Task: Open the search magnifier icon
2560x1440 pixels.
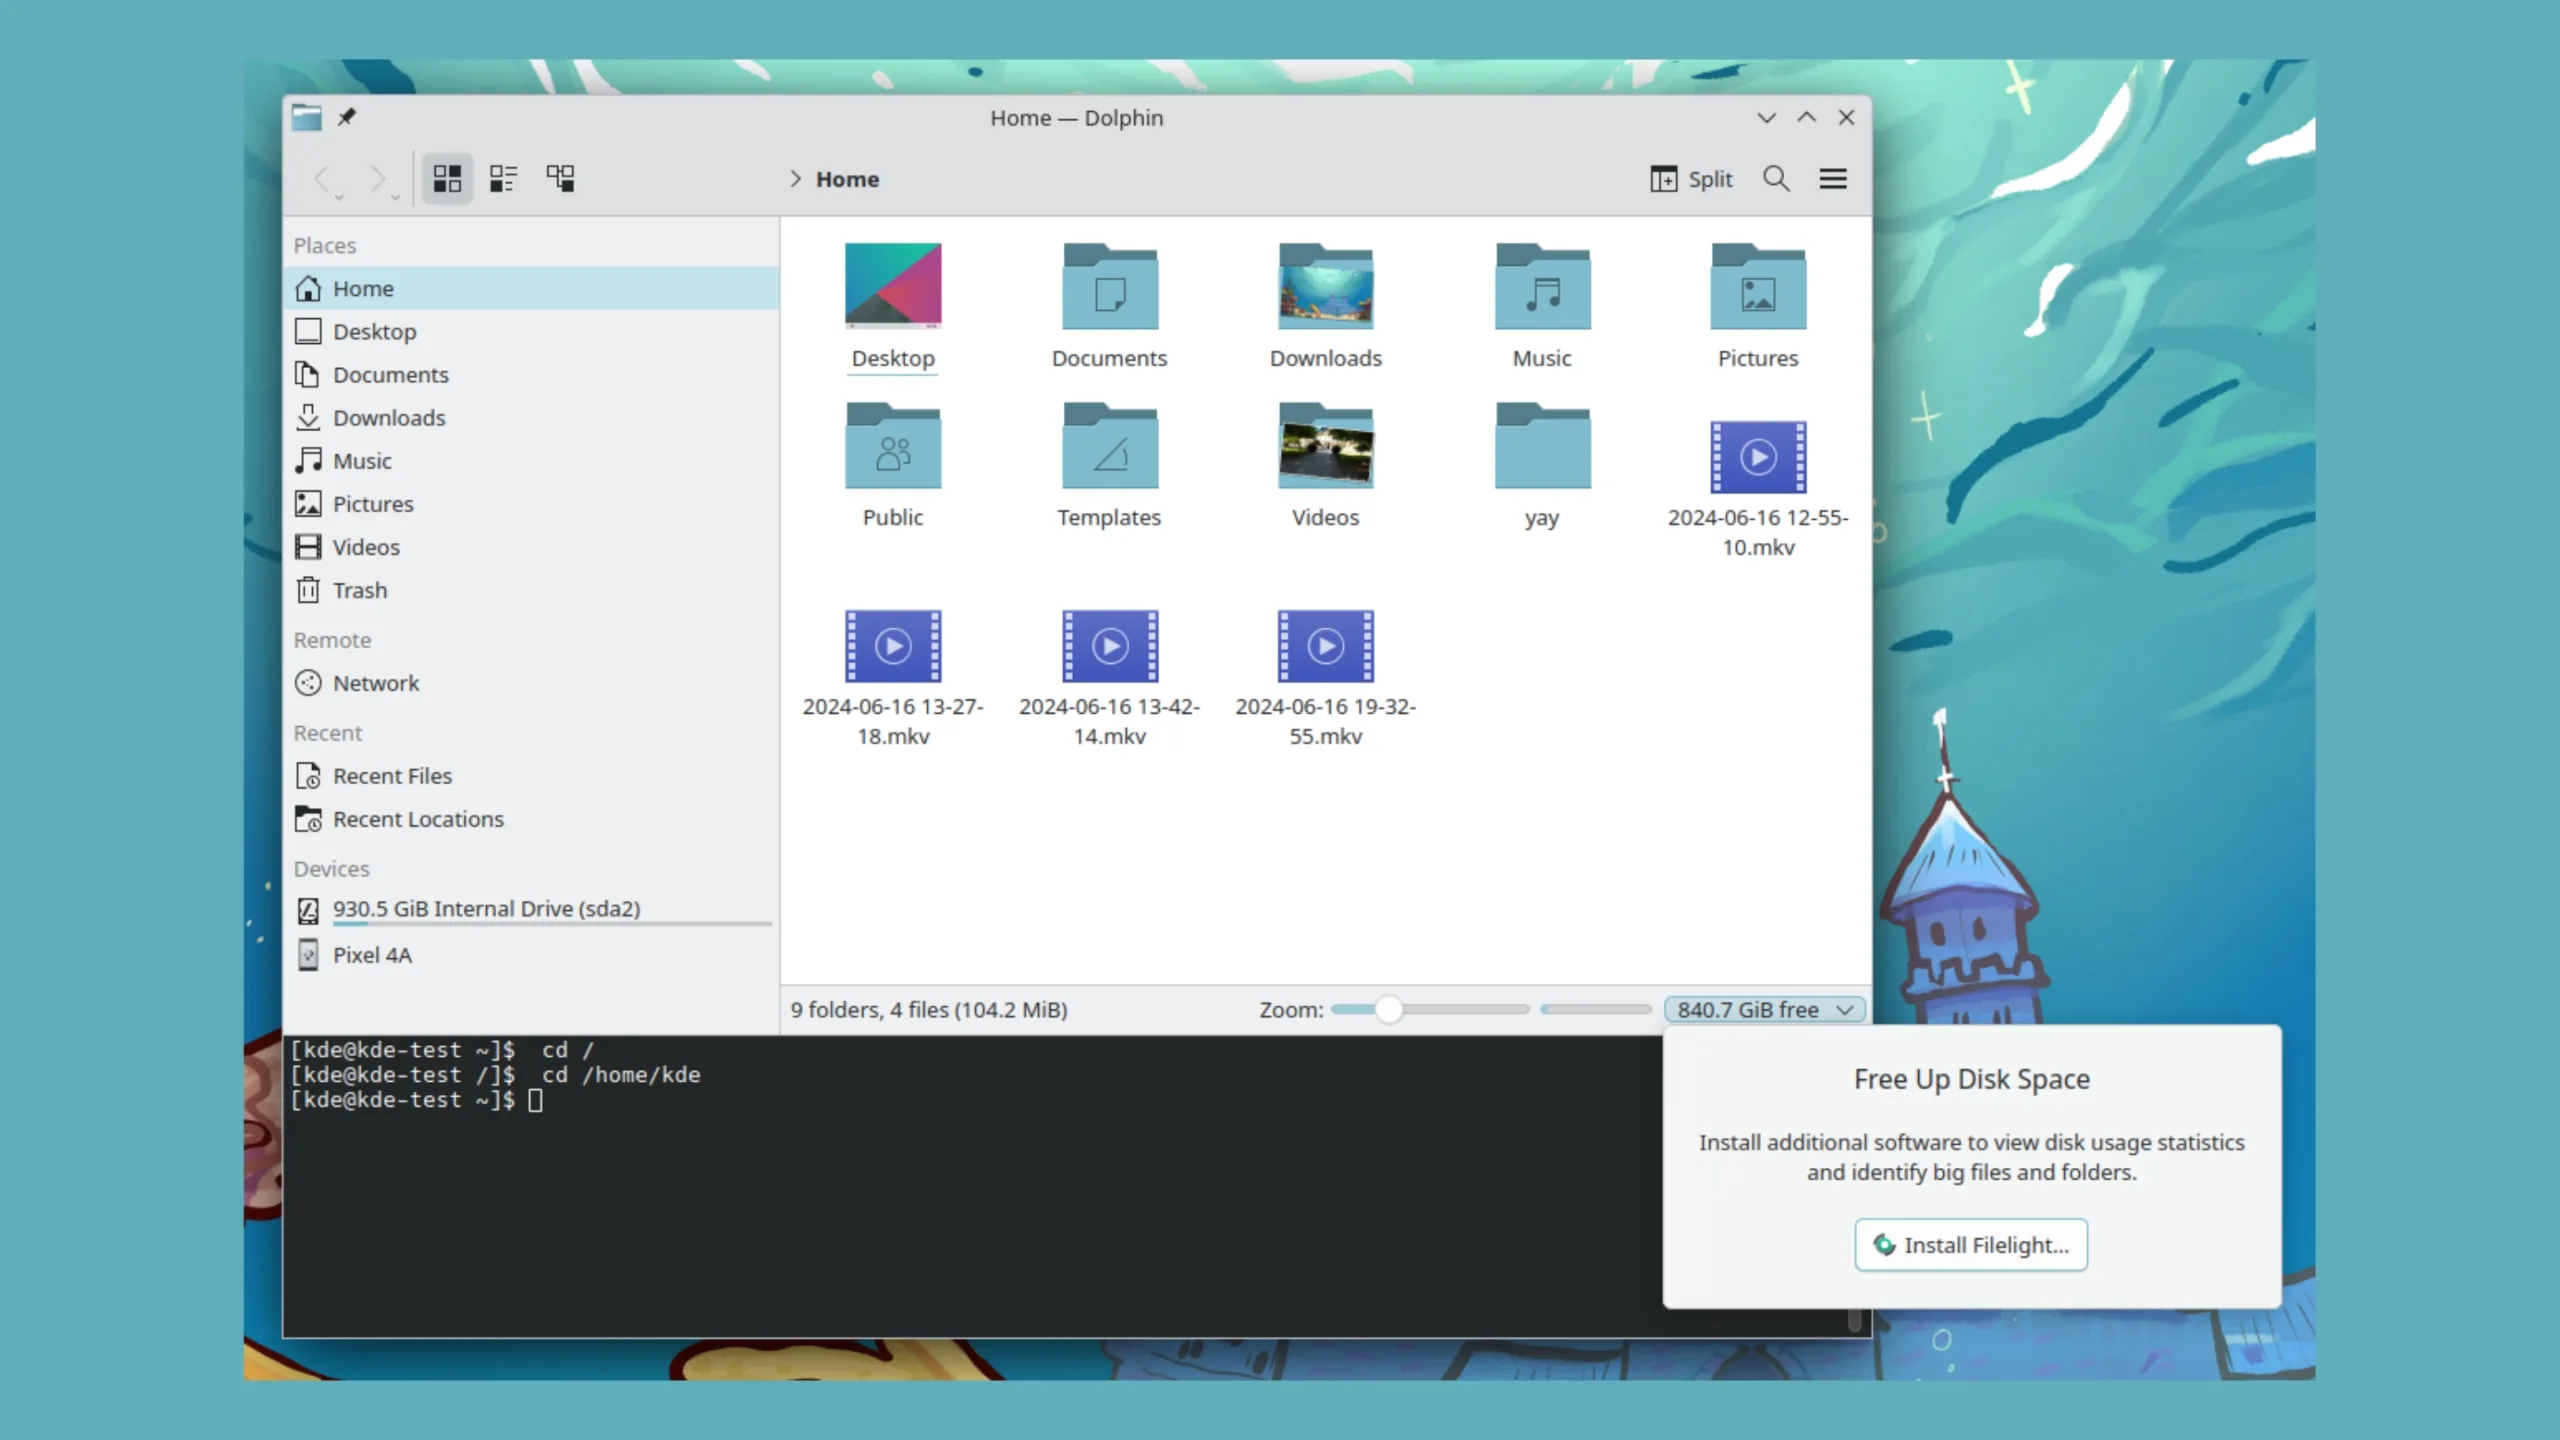Action: 1776,179
